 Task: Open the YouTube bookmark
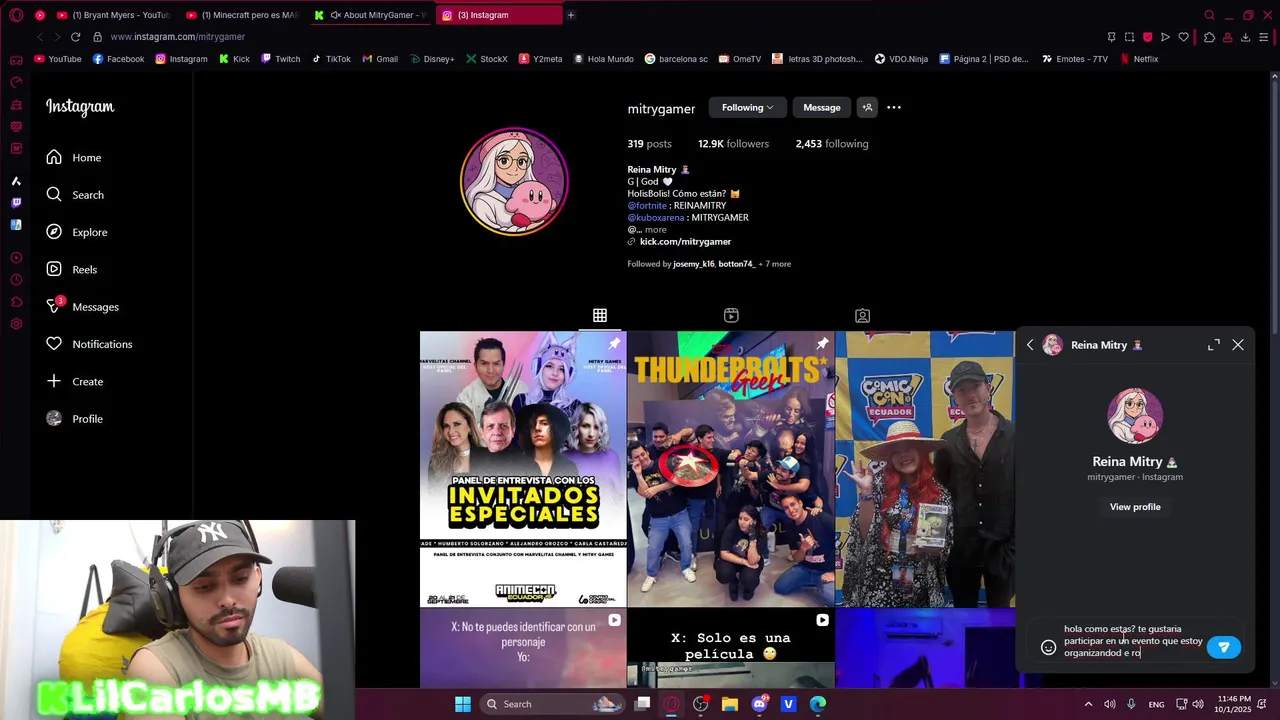point(58,59)
